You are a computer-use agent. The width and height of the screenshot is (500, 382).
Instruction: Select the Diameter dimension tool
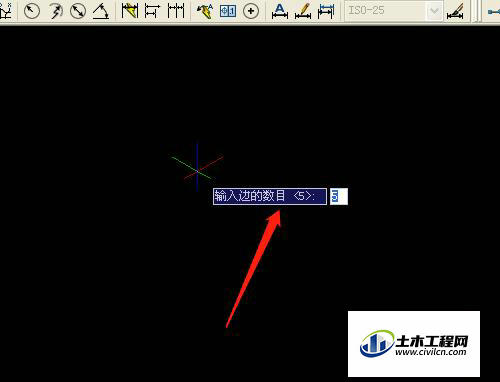click(x=78, y=11)
